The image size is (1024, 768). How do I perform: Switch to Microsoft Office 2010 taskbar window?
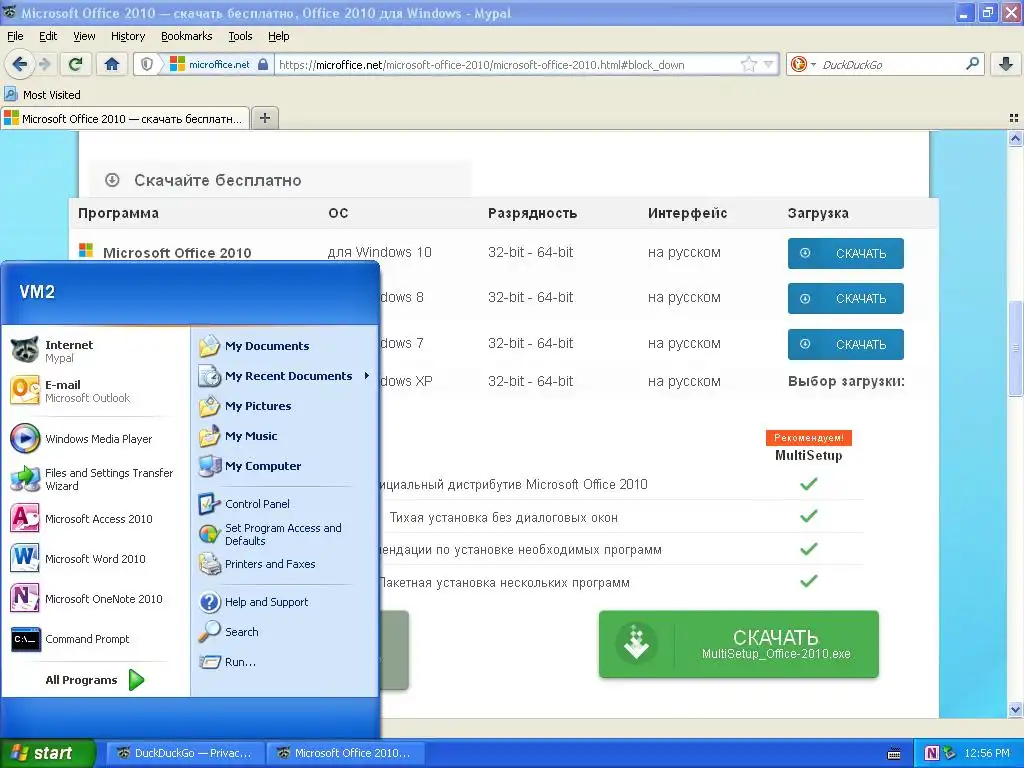pos(345,753)
